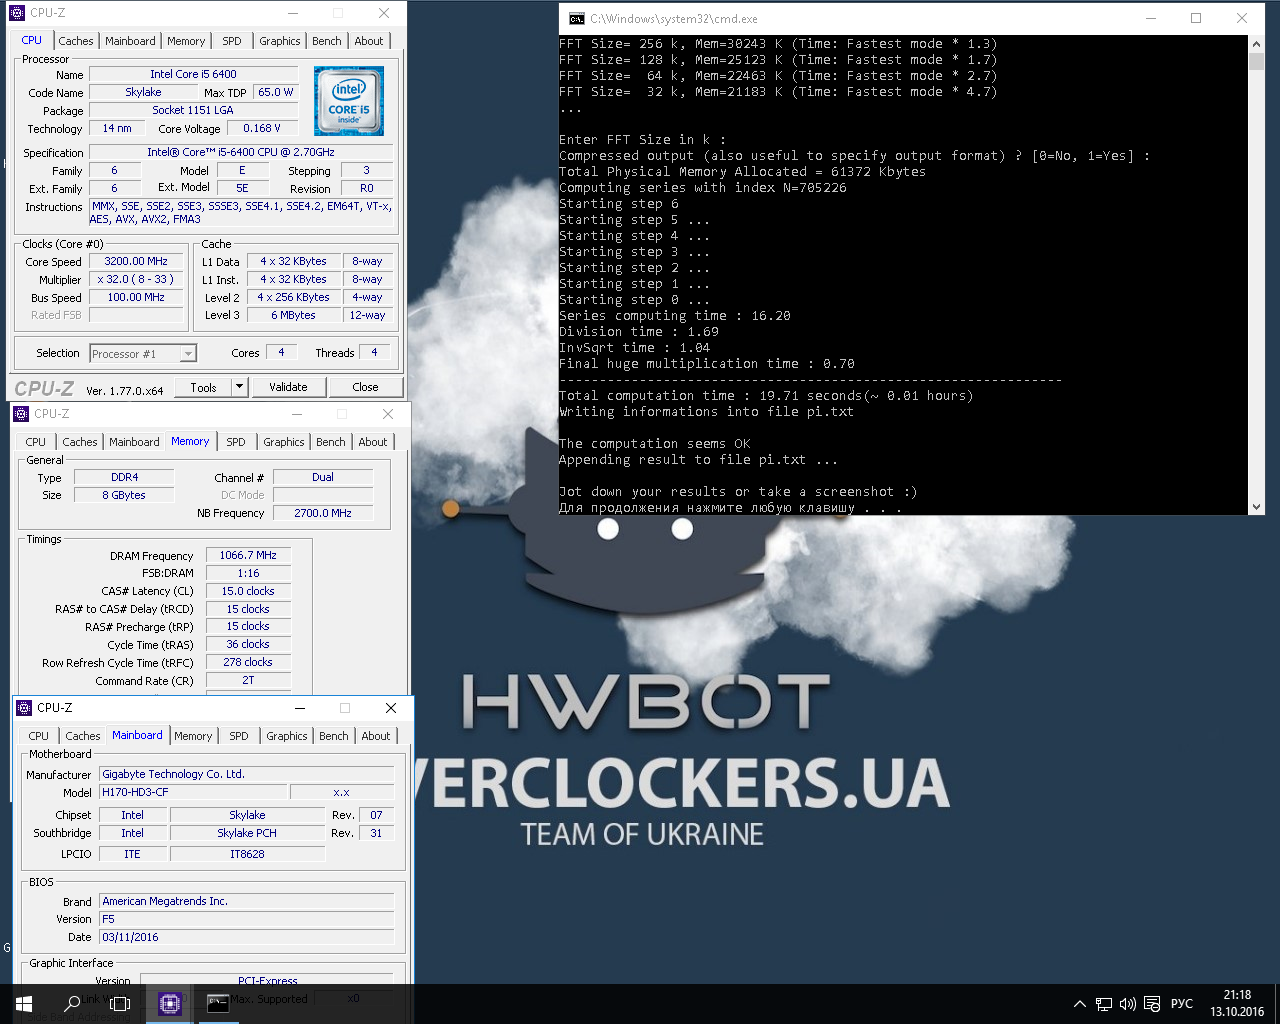Click the CPU-Z taskbar icon
Screen dimensions: 1280x1024
coord(169,1003)
